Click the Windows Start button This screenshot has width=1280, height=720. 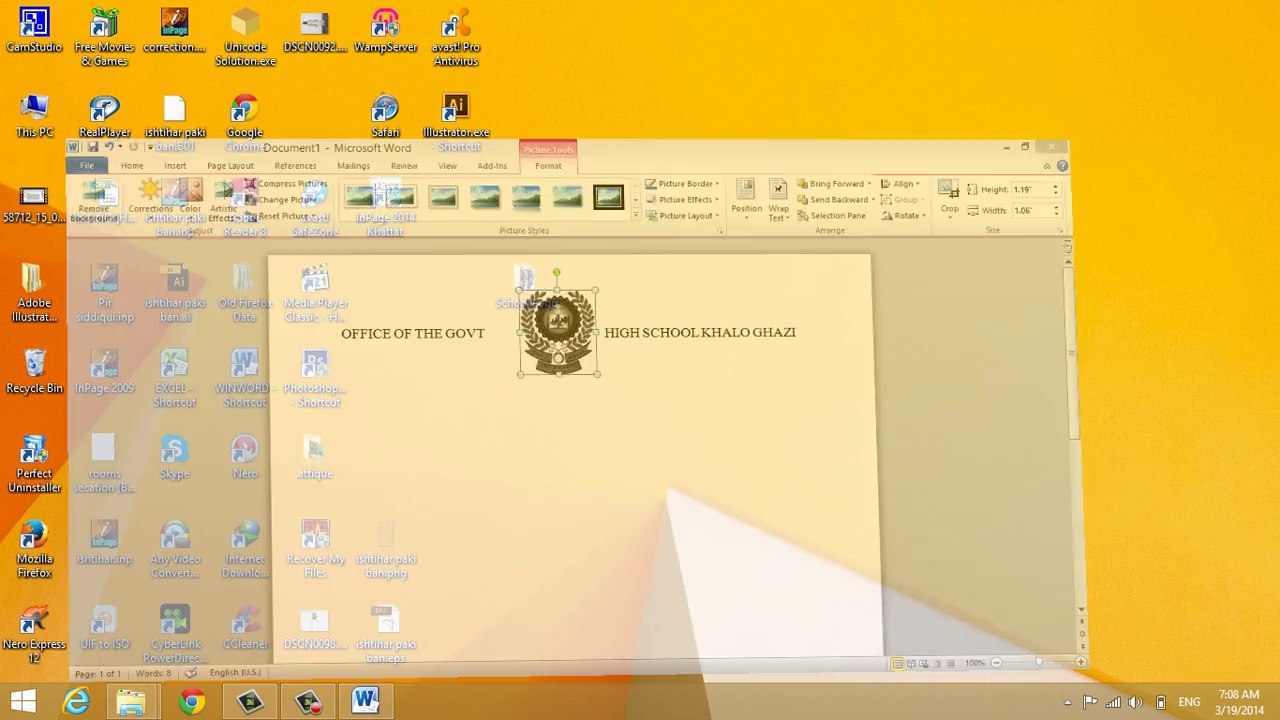click(23, 702)
